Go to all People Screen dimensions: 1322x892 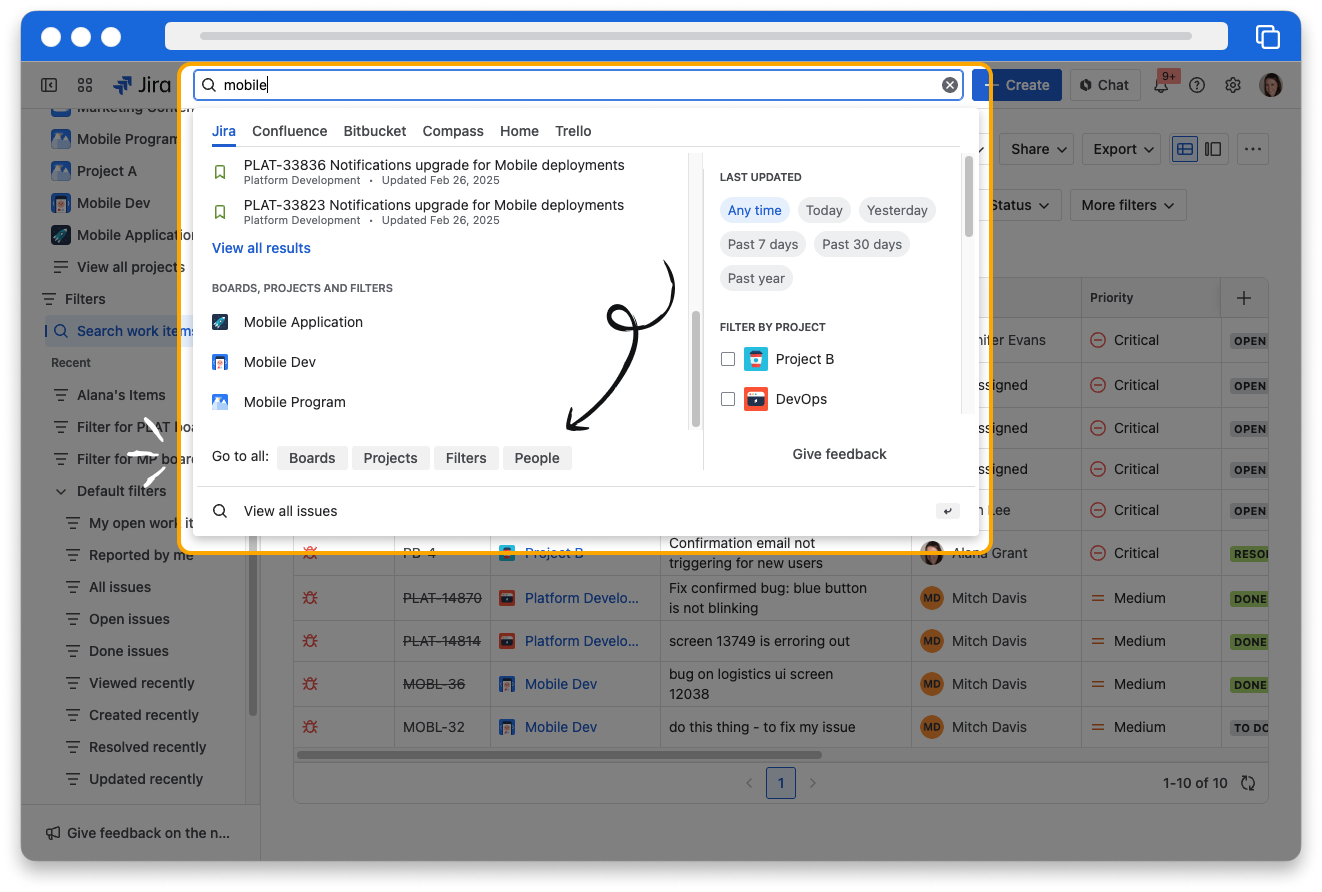click(x=537, y=458)
